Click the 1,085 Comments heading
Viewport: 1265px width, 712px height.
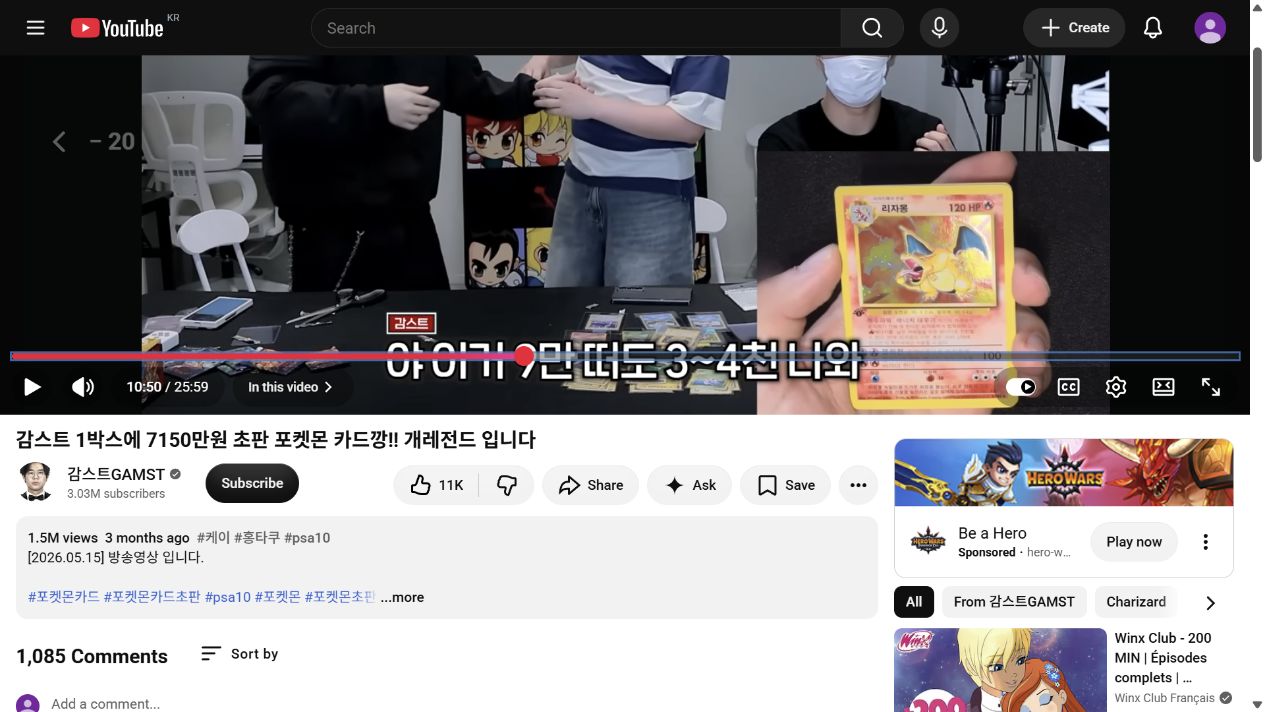click(92, 656)
